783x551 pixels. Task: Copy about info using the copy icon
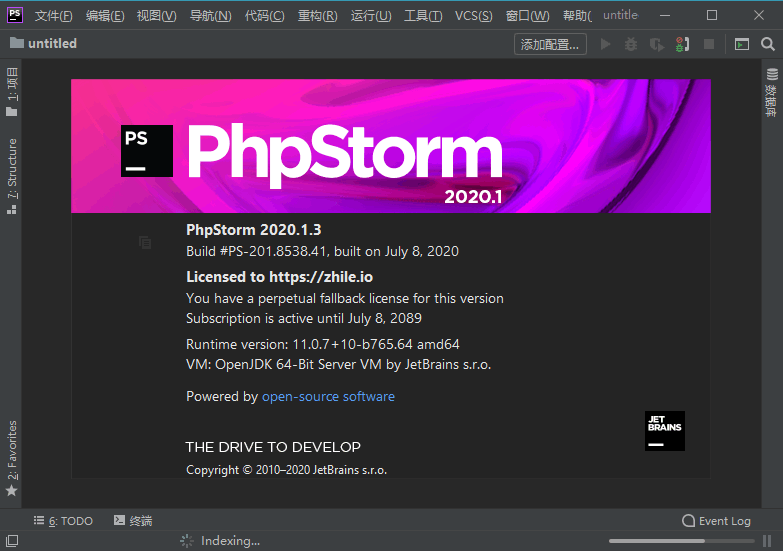pyautogui.click(x=145, y=242)
